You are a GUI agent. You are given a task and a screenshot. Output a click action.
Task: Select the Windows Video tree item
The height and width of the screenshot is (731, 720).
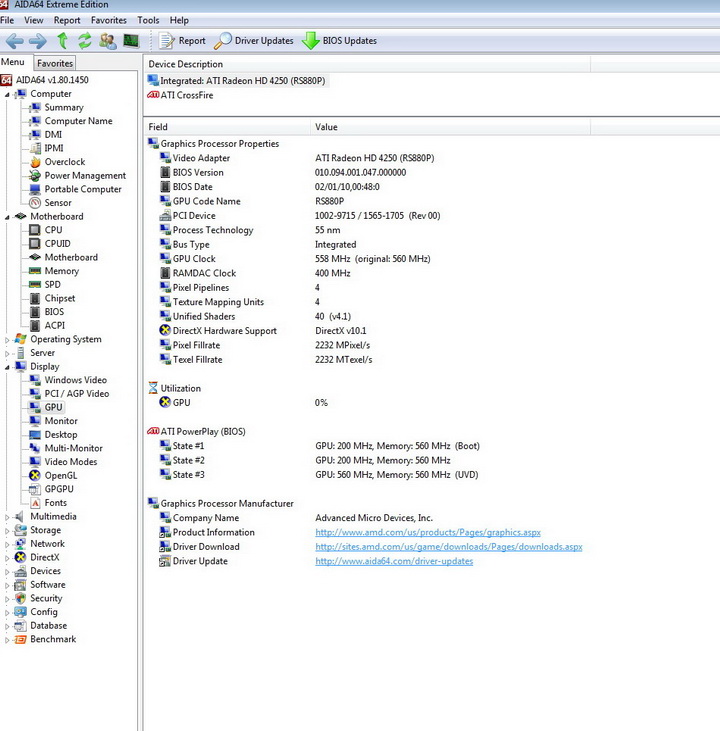(x=76, y=380)
